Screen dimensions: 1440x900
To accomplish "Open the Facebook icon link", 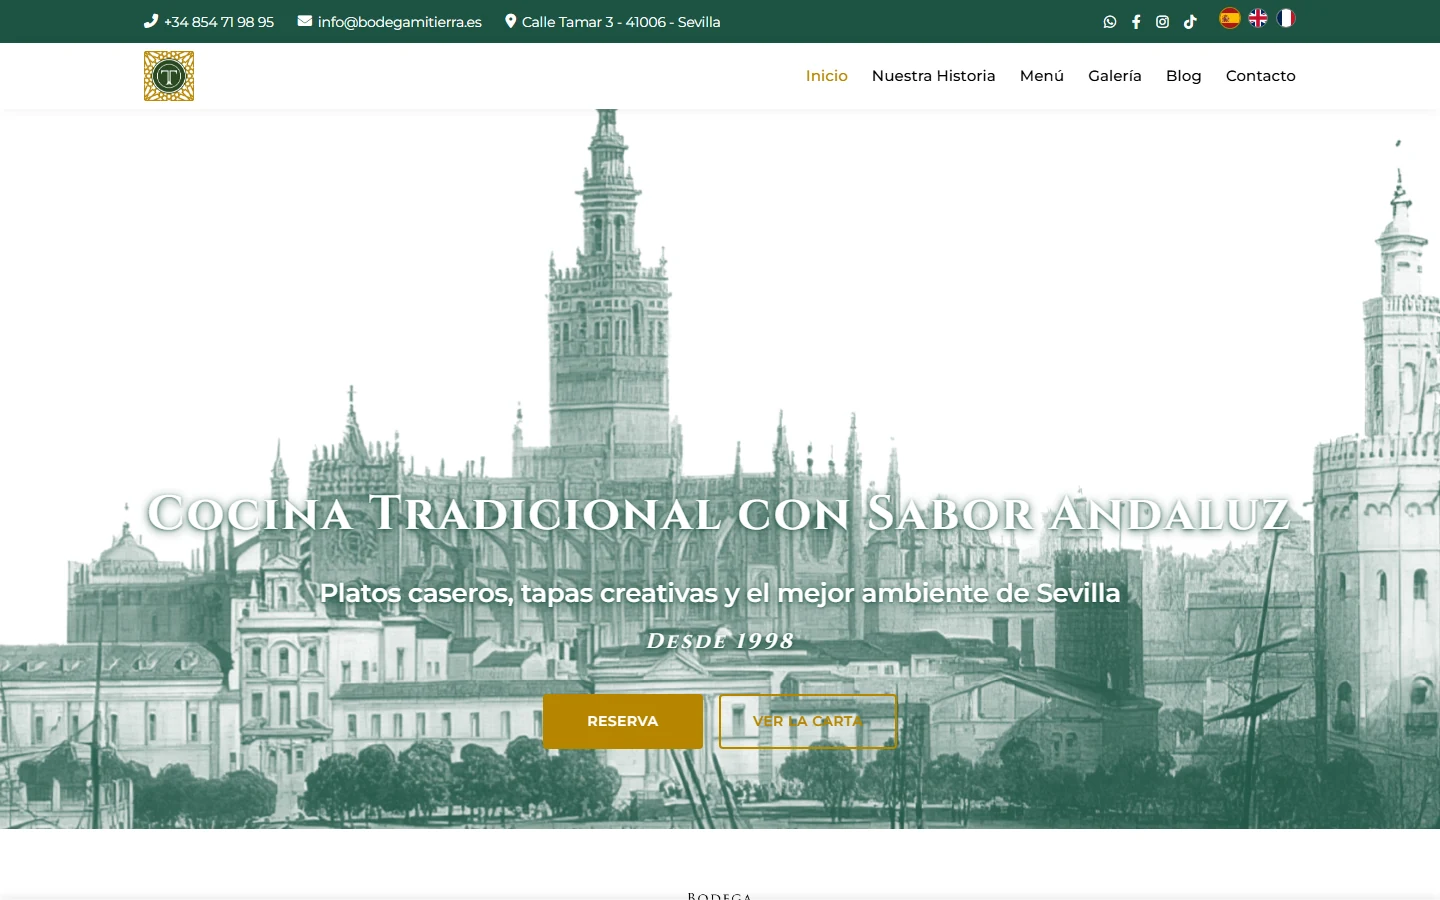I will tap(1136, 22).
